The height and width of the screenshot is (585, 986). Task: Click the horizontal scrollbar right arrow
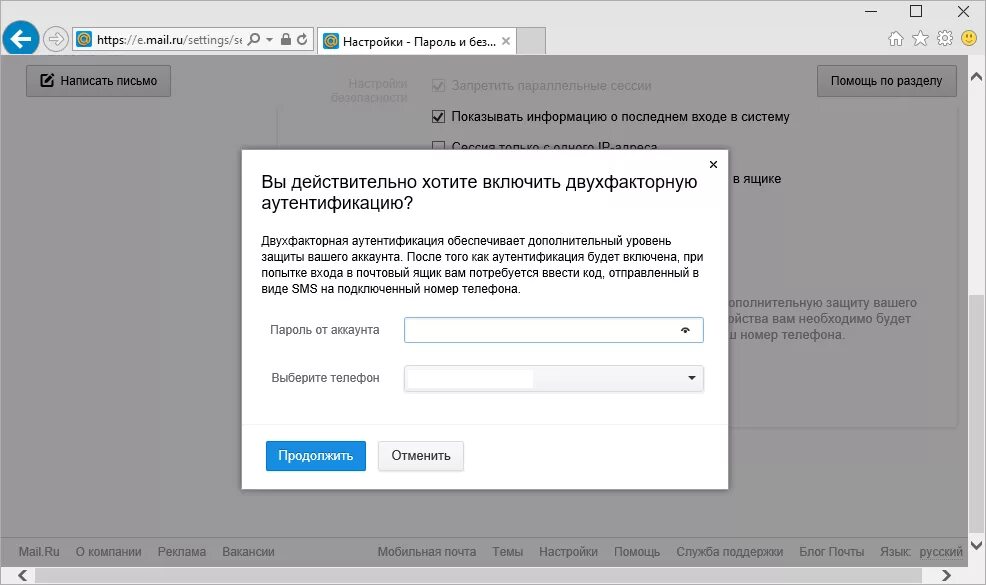(946, 575)
